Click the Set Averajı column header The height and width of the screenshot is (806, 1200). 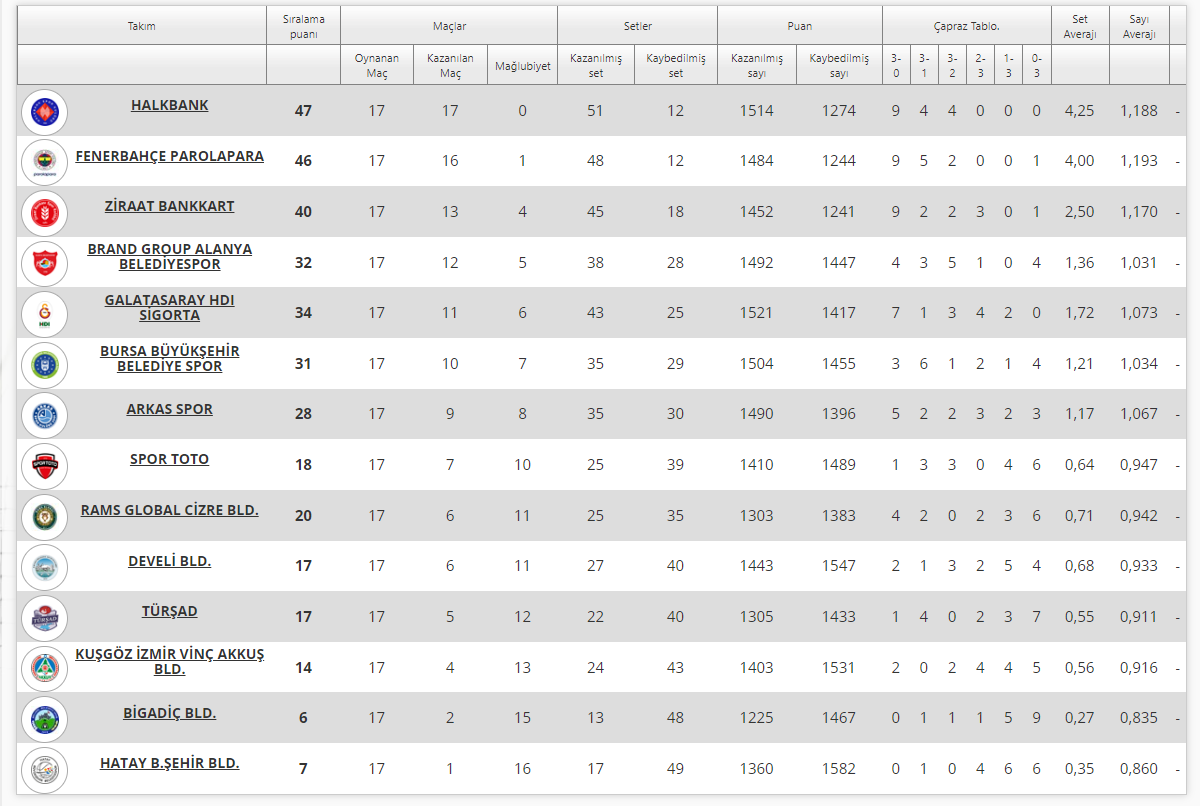1080,26
